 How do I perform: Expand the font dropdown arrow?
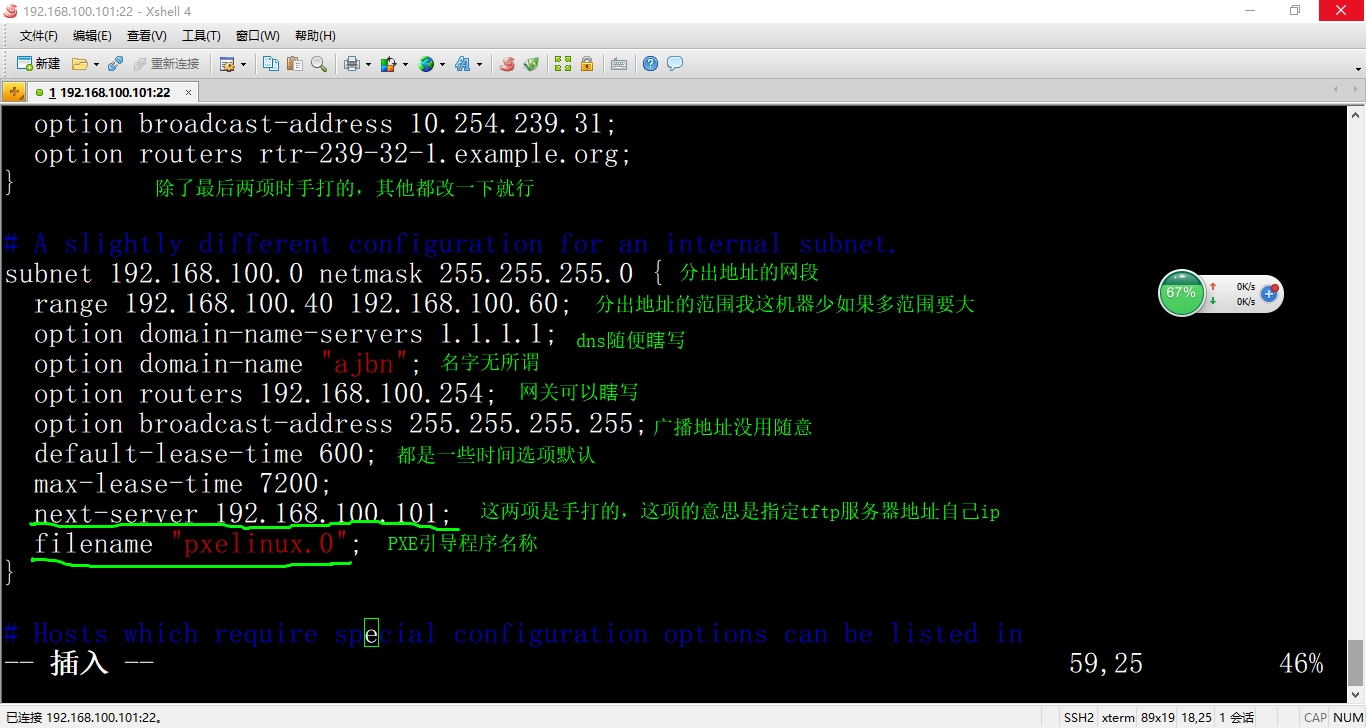click(479, 64)
